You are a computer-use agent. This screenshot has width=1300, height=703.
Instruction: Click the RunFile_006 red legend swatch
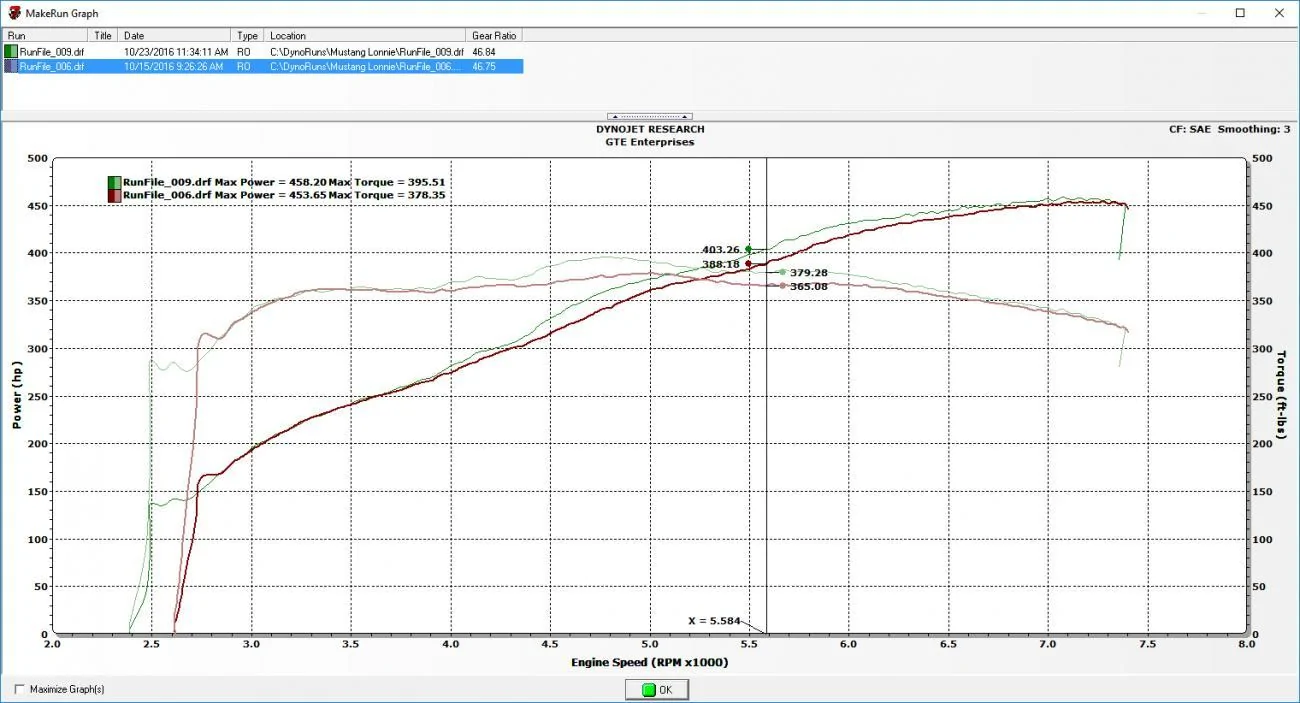[114, 196]
